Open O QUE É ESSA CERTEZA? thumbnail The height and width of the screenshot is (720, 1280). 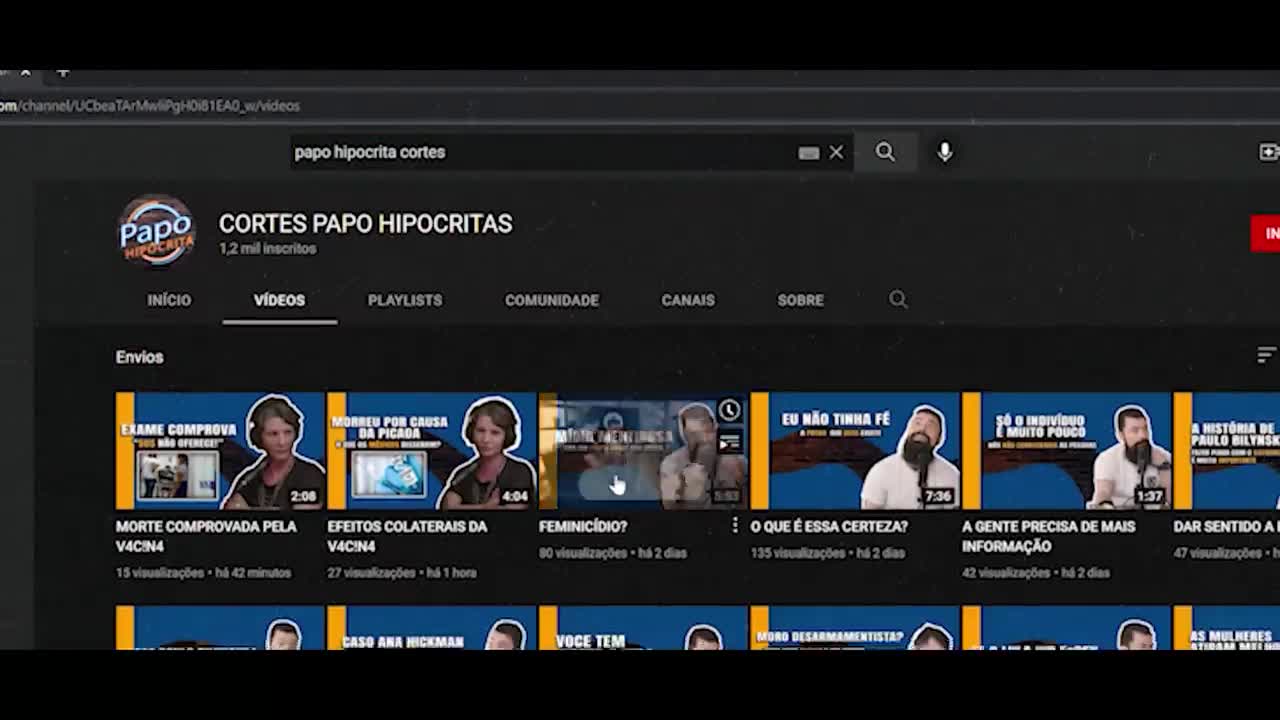coord(855,450)
